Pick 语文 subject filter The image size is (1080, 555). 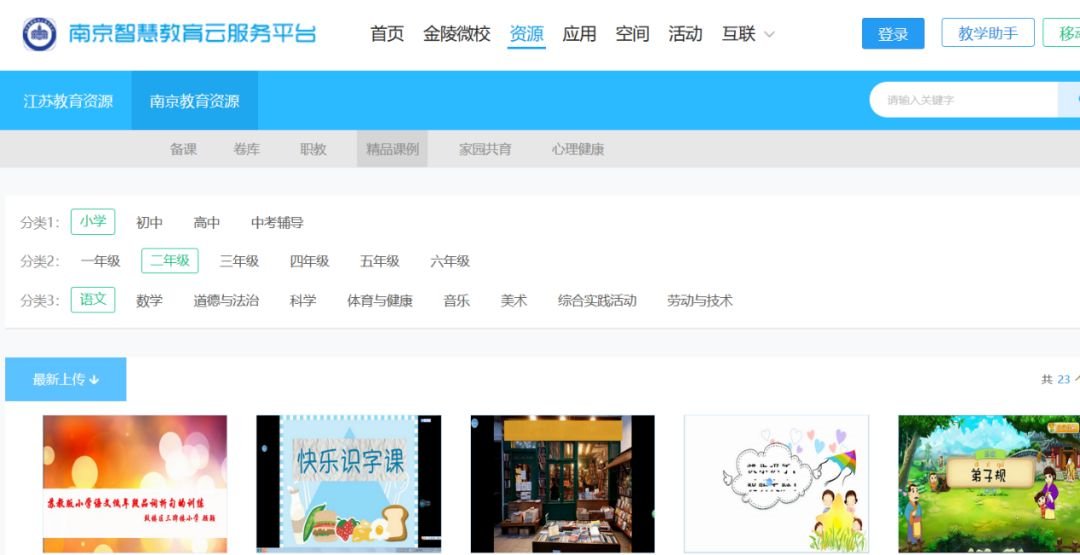point(93,300)
